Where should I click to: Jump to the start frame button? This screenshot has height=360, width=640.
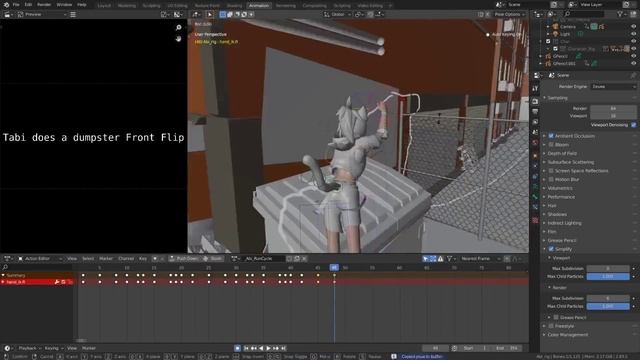(246, 348)
